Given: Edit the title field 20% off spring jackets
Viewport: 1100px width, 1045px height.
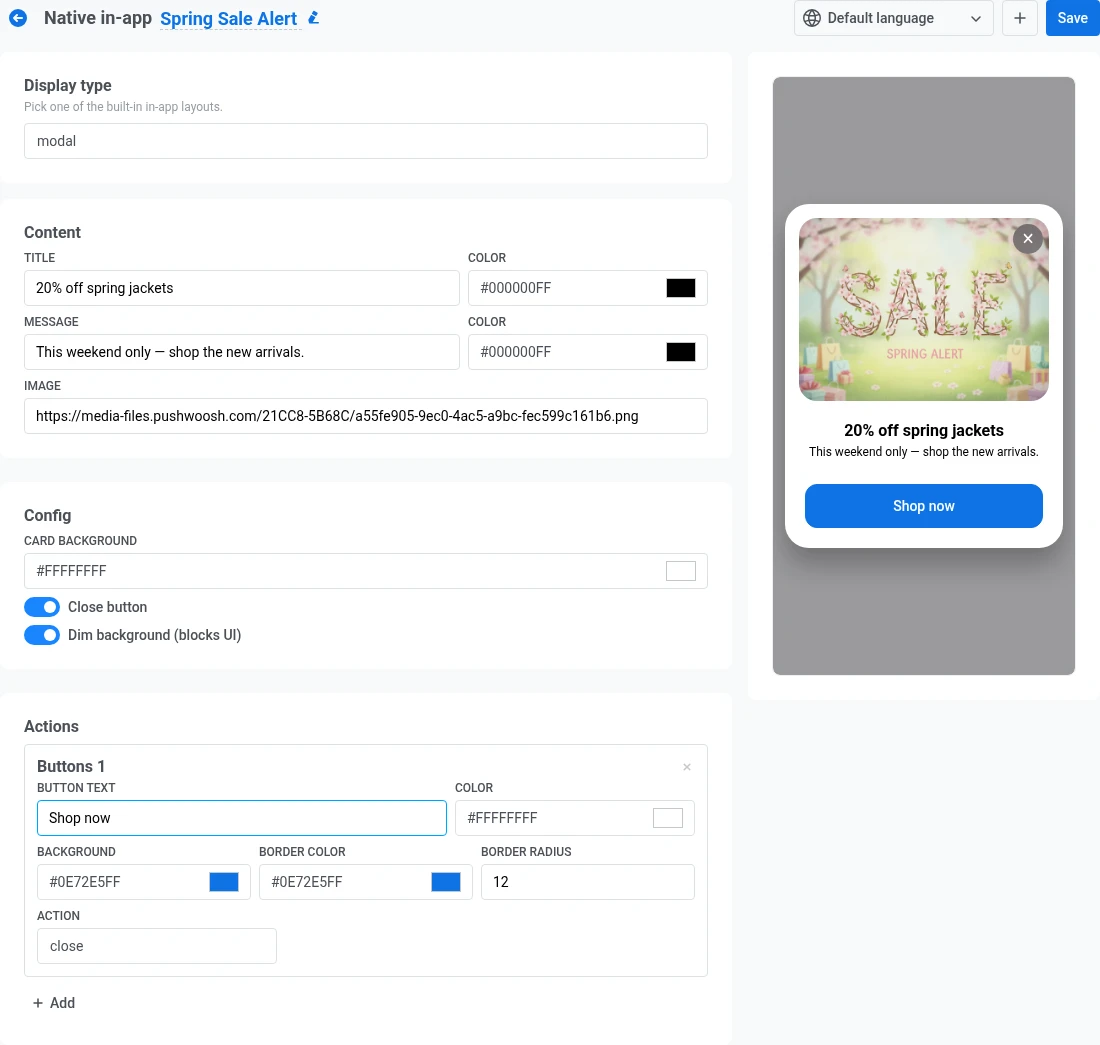Looking at the screenshot, I should click(241, 288).
